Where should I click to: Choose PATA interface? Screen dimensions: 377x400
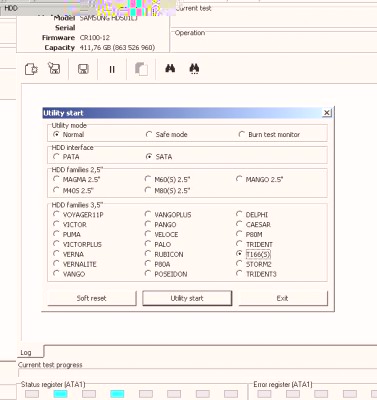[x=56, y=156]
